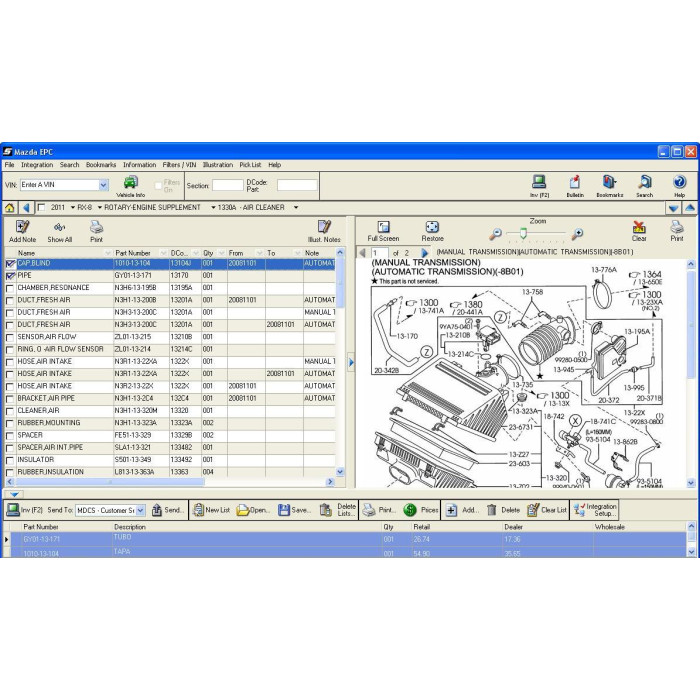Check the INSULATOR row checkbox
This screenshot has width=700, height=700.
coord(10,460)
